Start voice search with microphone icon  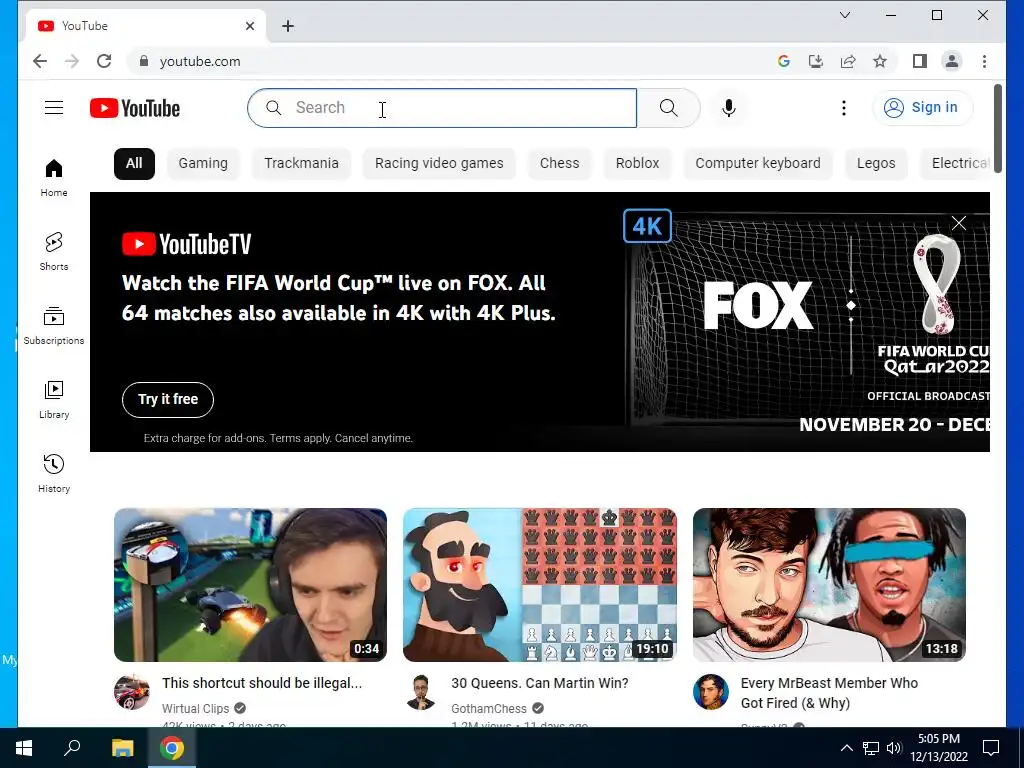tap(729, 108)
